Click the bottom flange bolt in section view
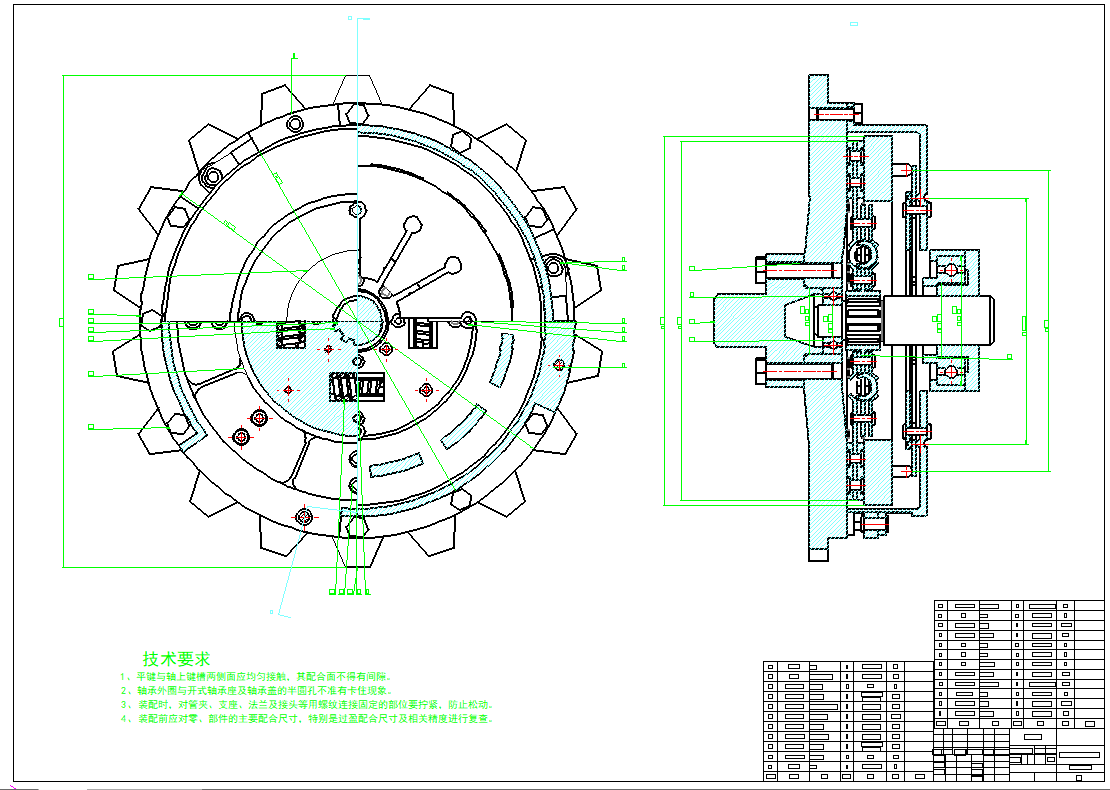The width and height of the screenshot is (1110, 790). click(872, 523)
